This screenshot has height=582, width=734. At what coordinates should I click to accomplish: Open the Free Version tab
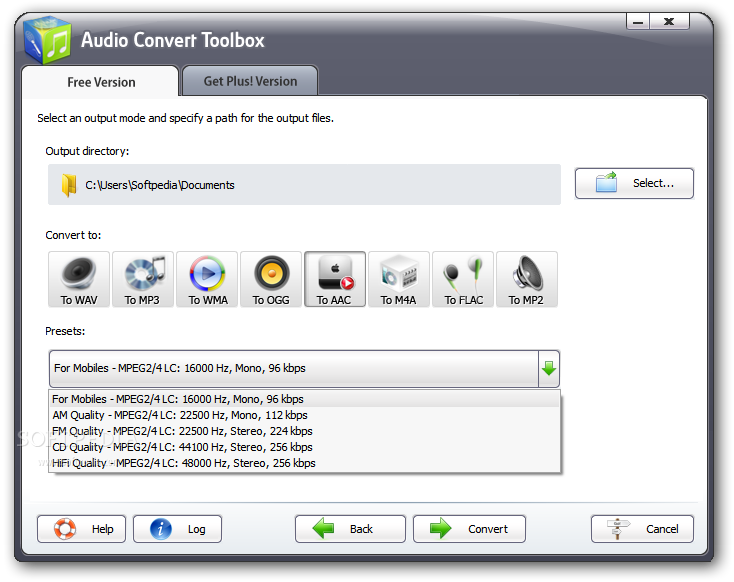pos(101,82)
